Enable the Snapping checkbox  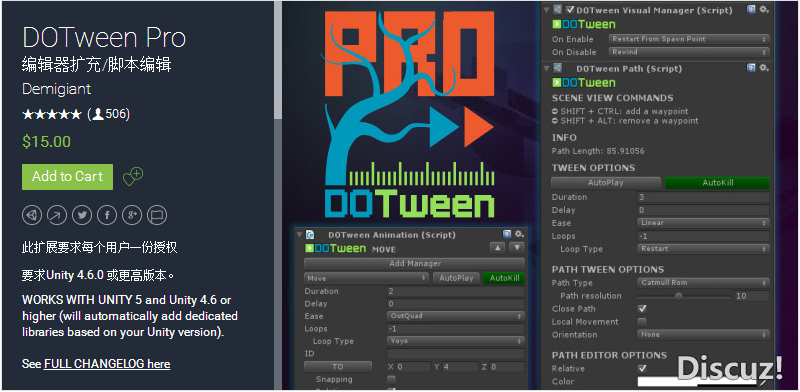point(391,379)
